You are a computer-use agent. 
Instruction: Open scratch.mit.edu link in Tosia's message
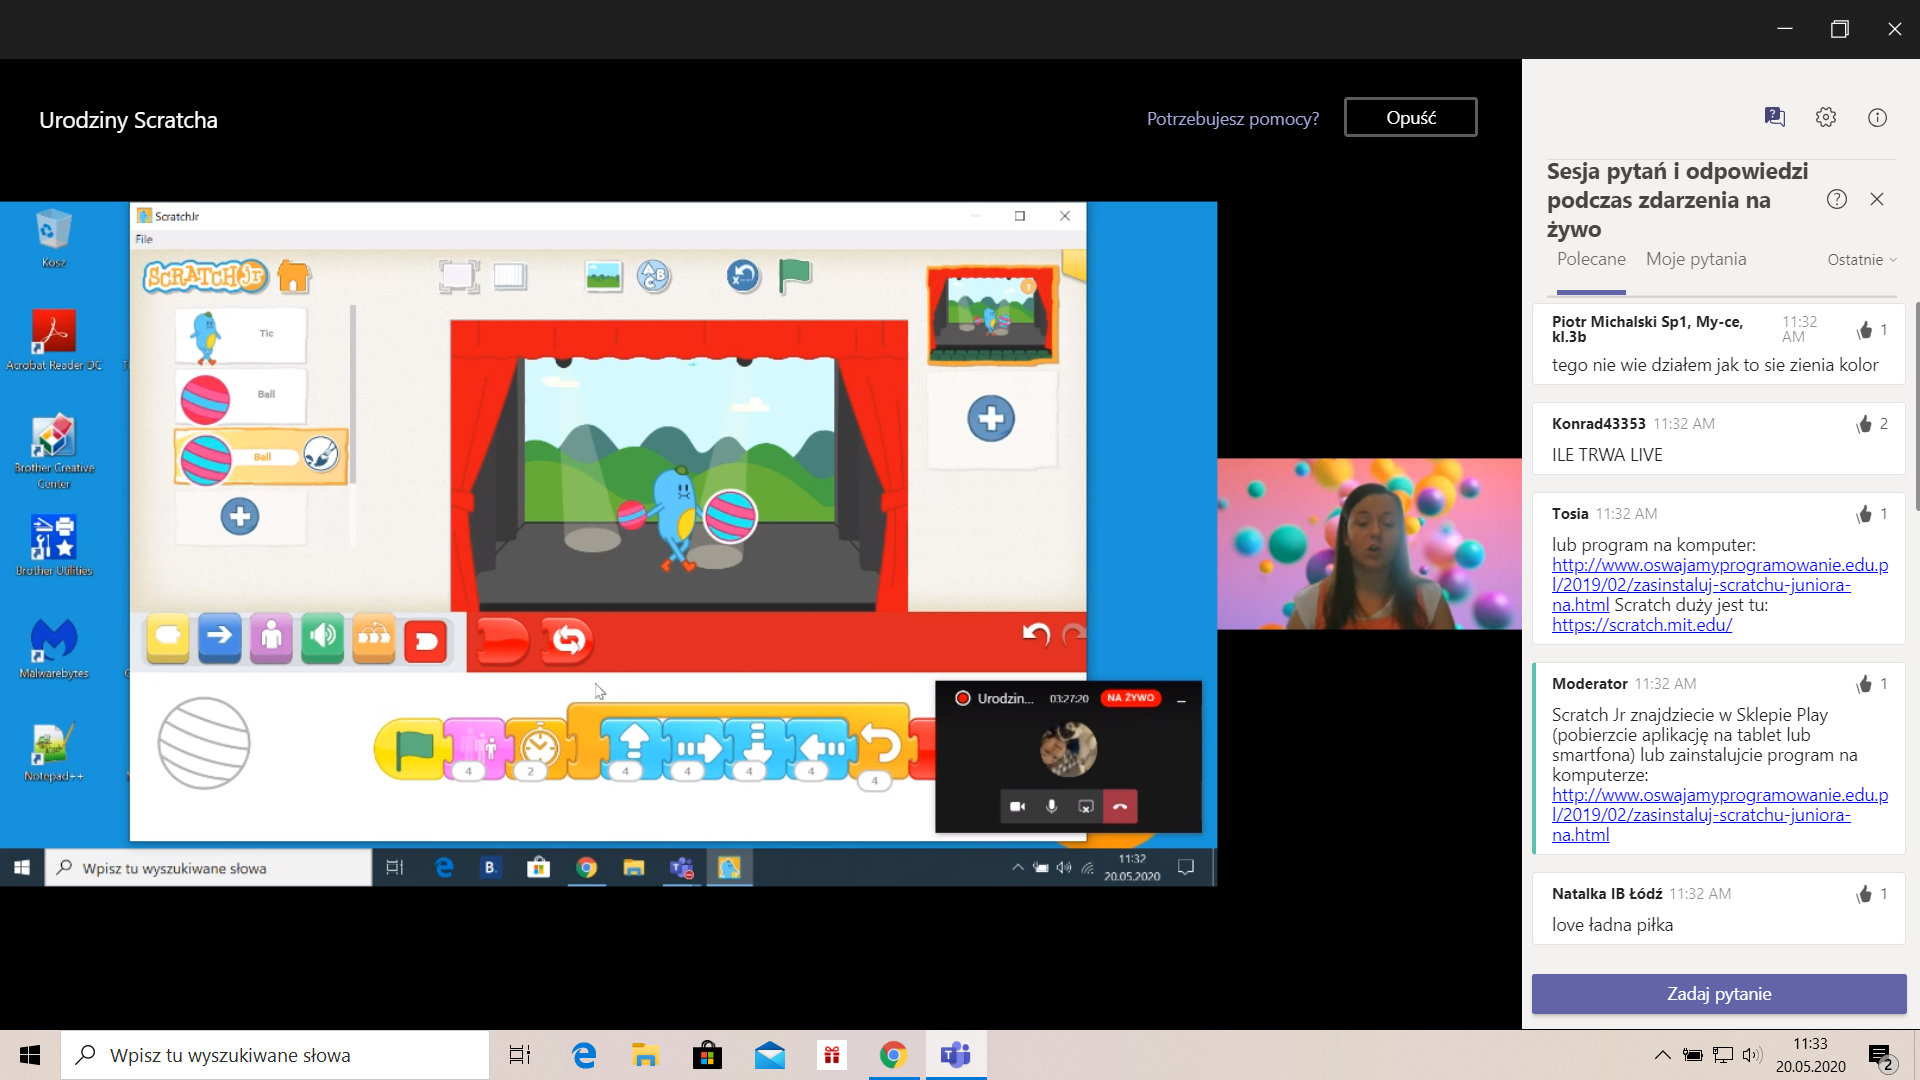point(1642,625)
